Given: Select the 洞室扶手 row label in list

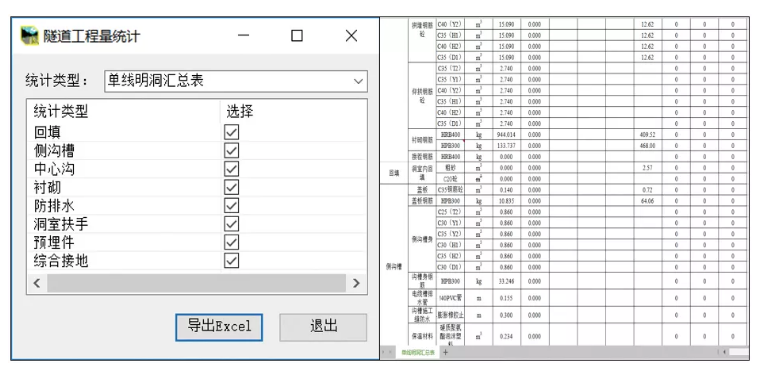Looking at the screenshot, I should pyautogui.click(x=61, y=224).
